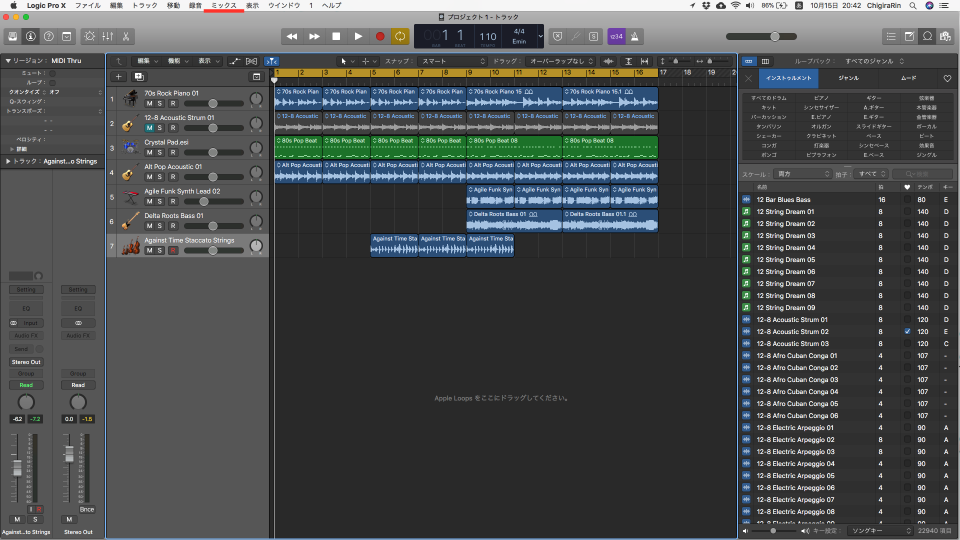This screenshot has height=540, width=960.
Task: Click the stop transport button
Action: pos(336,37)
